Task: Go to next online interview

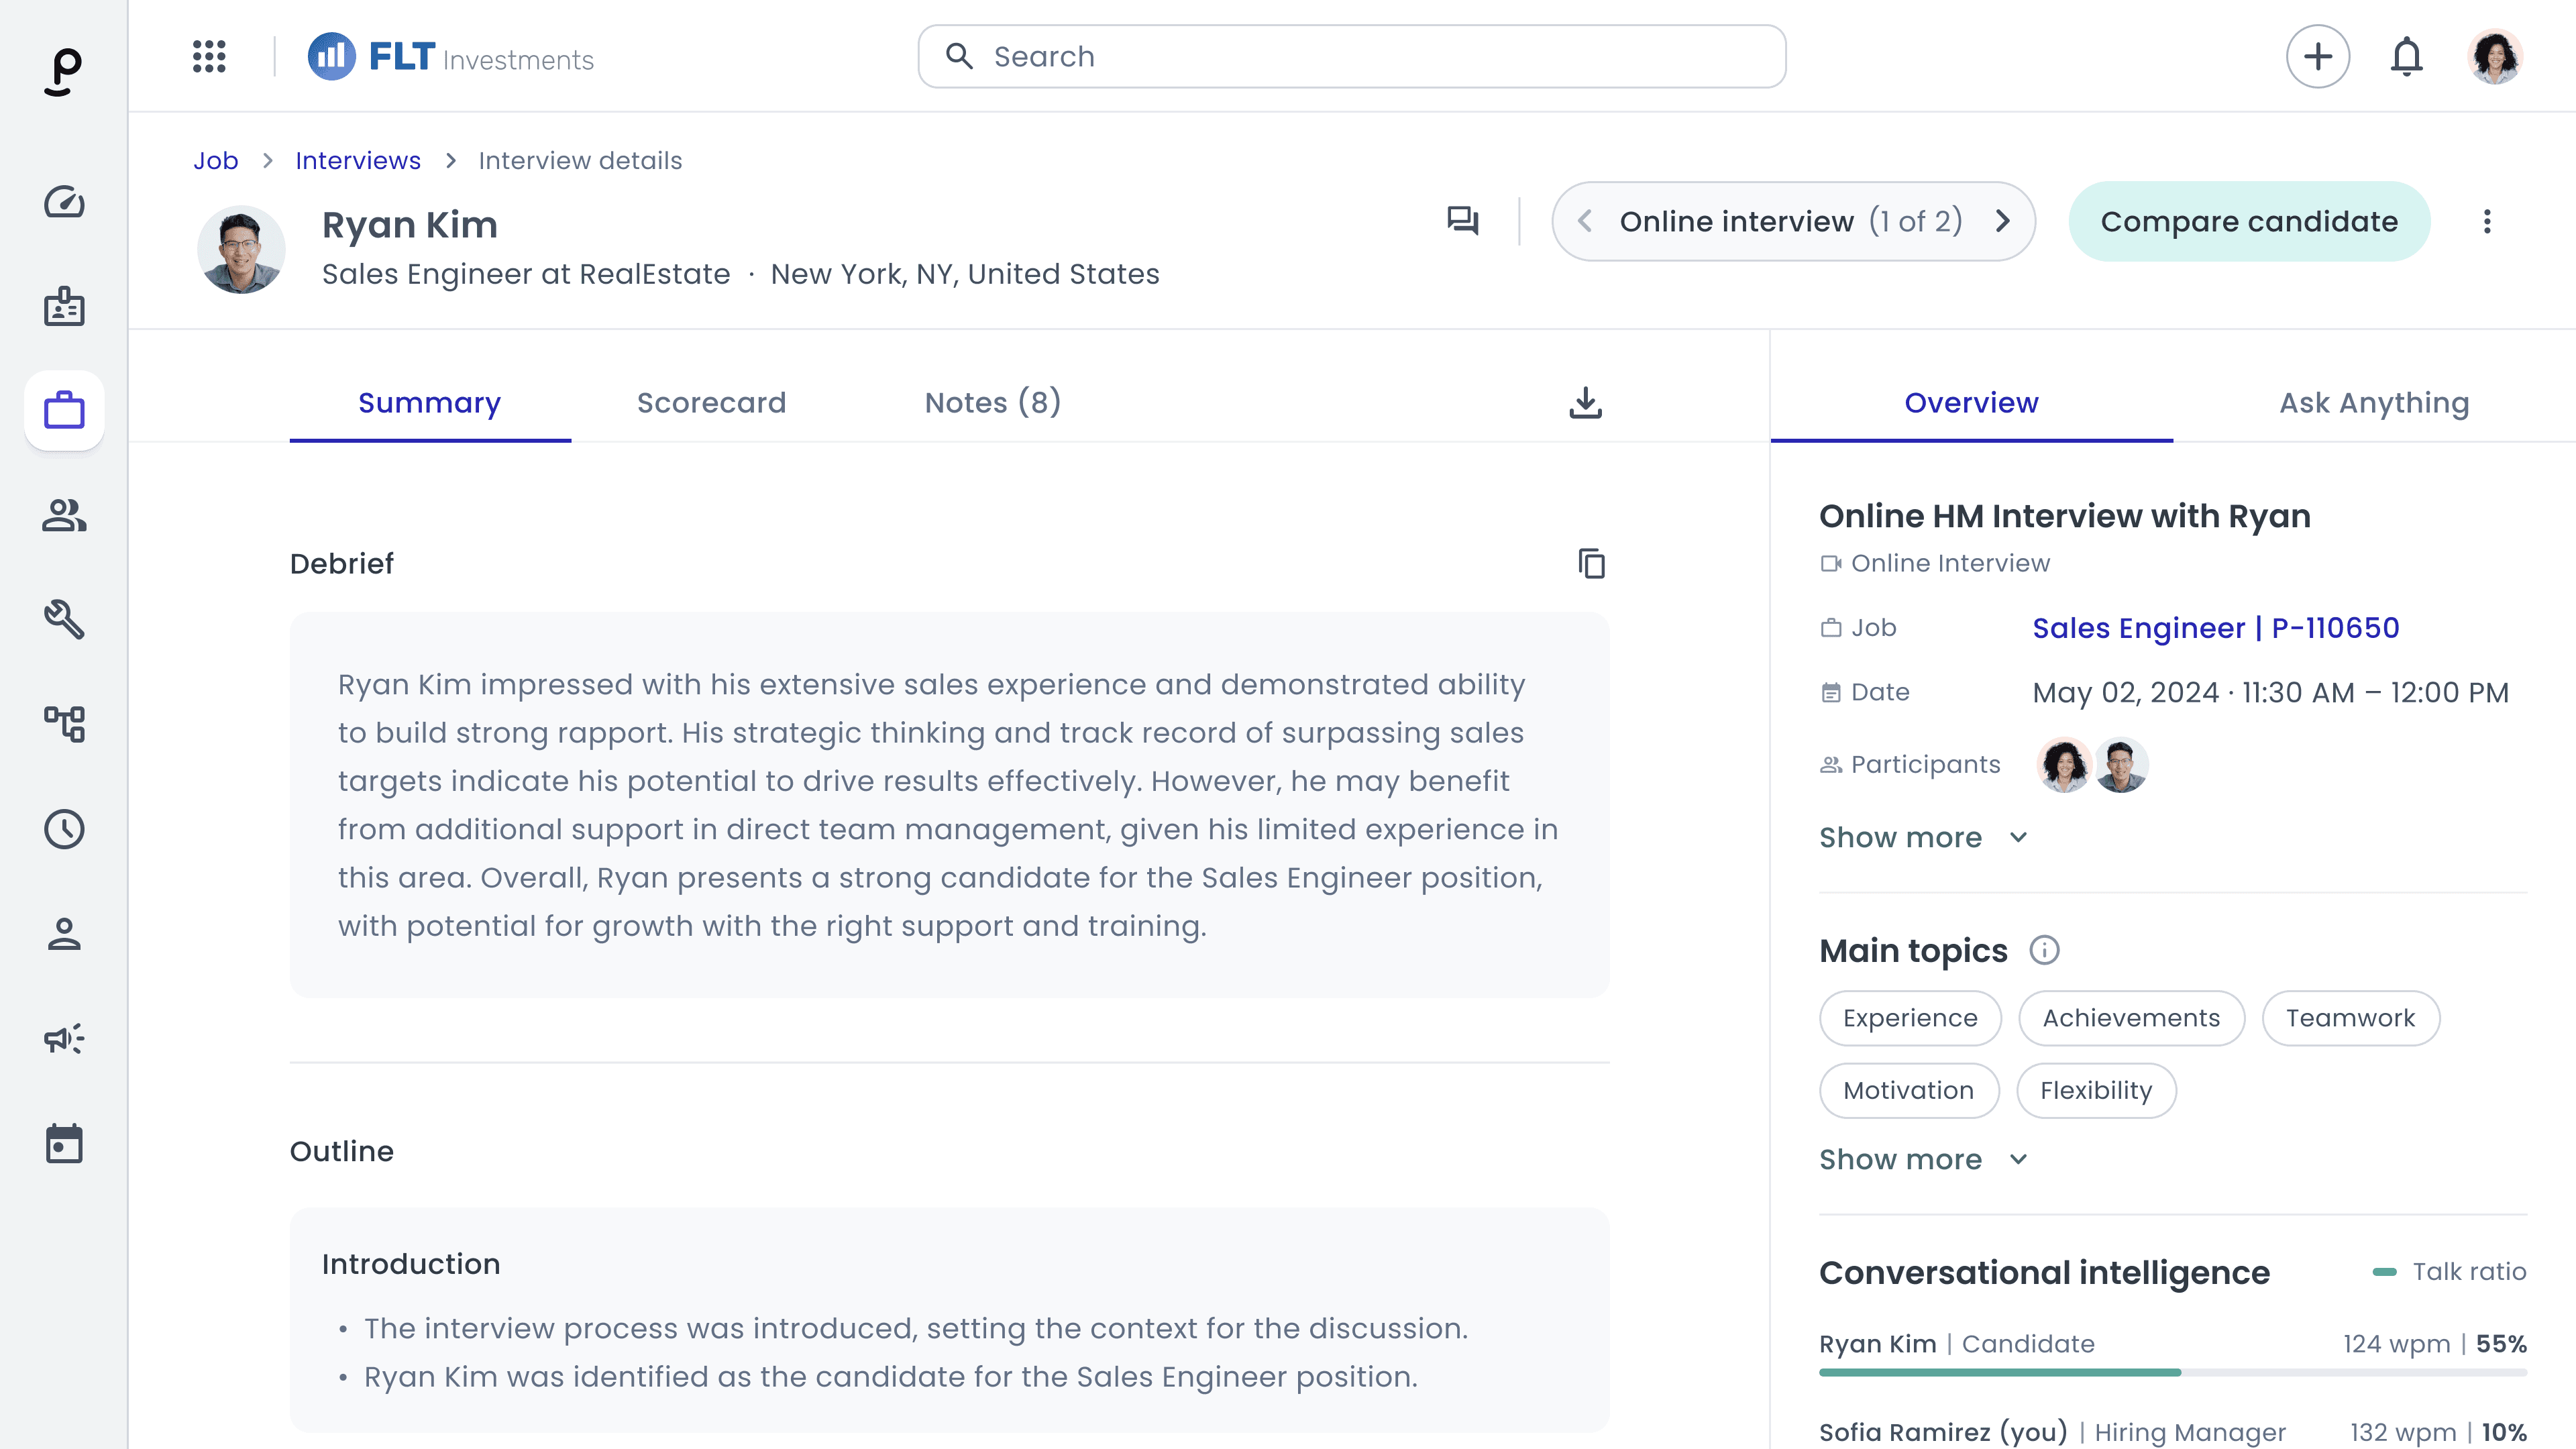Action: click(2002, 221)
